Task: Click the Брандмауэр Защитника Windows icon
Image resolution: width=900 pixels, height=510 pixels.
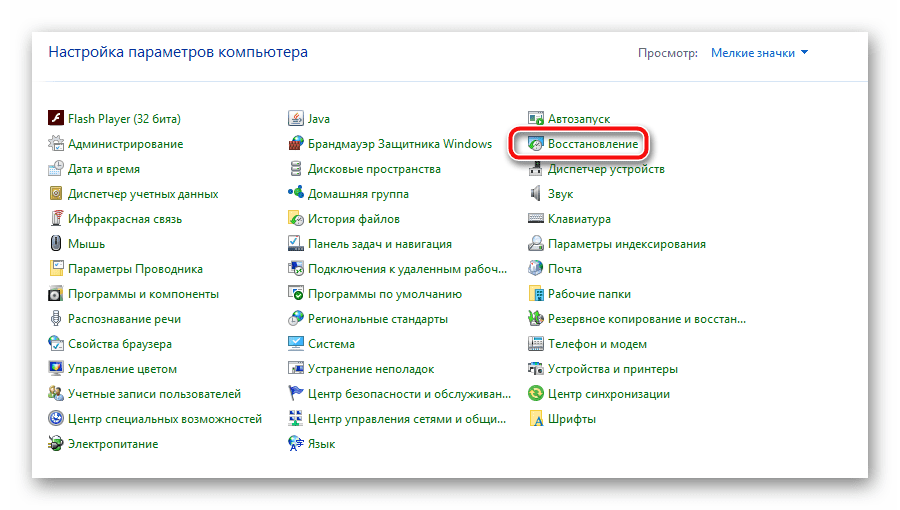Action: [296, 143]
